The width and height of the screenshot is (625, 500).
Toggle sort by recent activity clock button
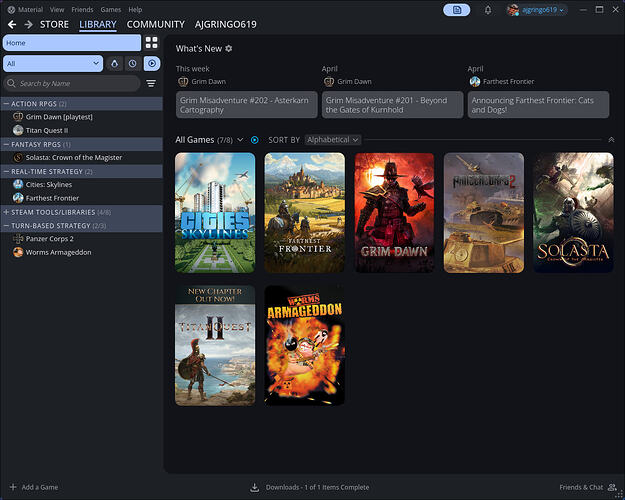pos(132,63)
